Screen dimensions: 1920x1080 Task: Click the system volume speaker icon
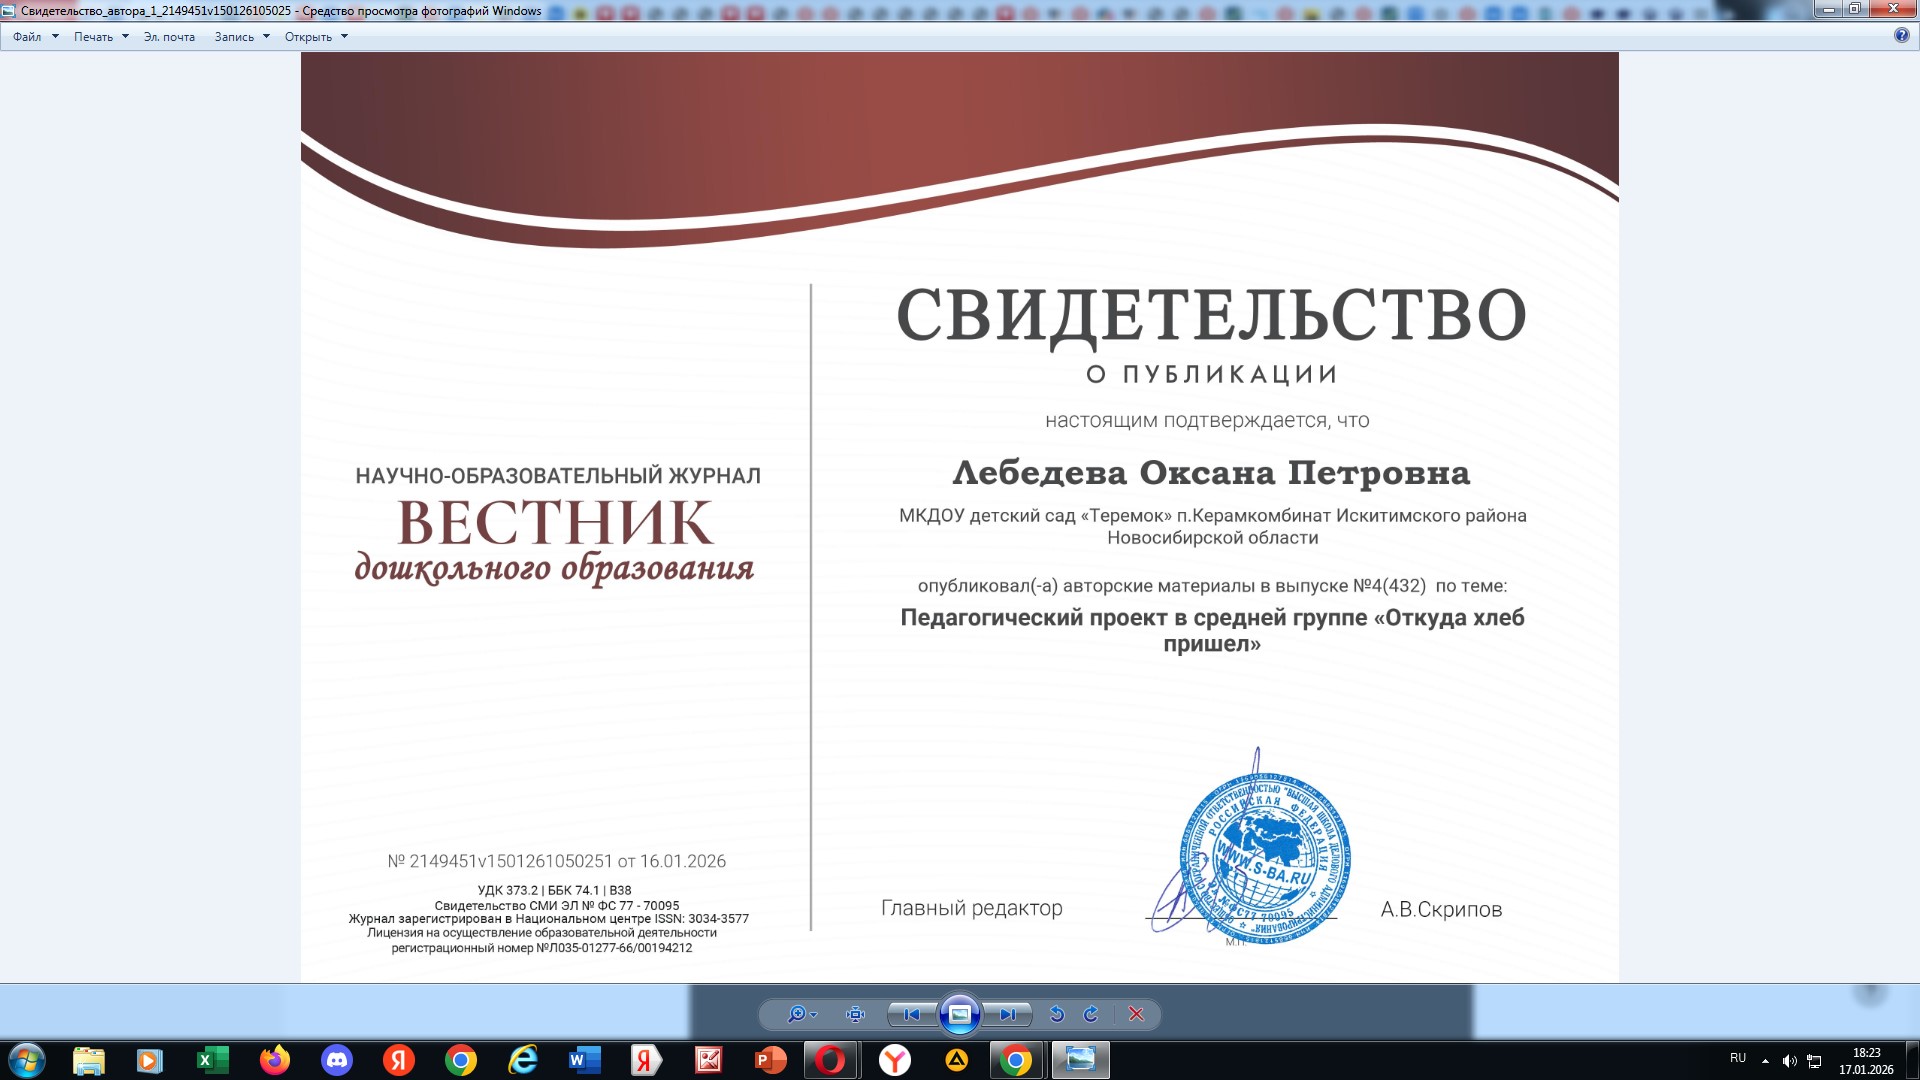coord(1789,1061)
